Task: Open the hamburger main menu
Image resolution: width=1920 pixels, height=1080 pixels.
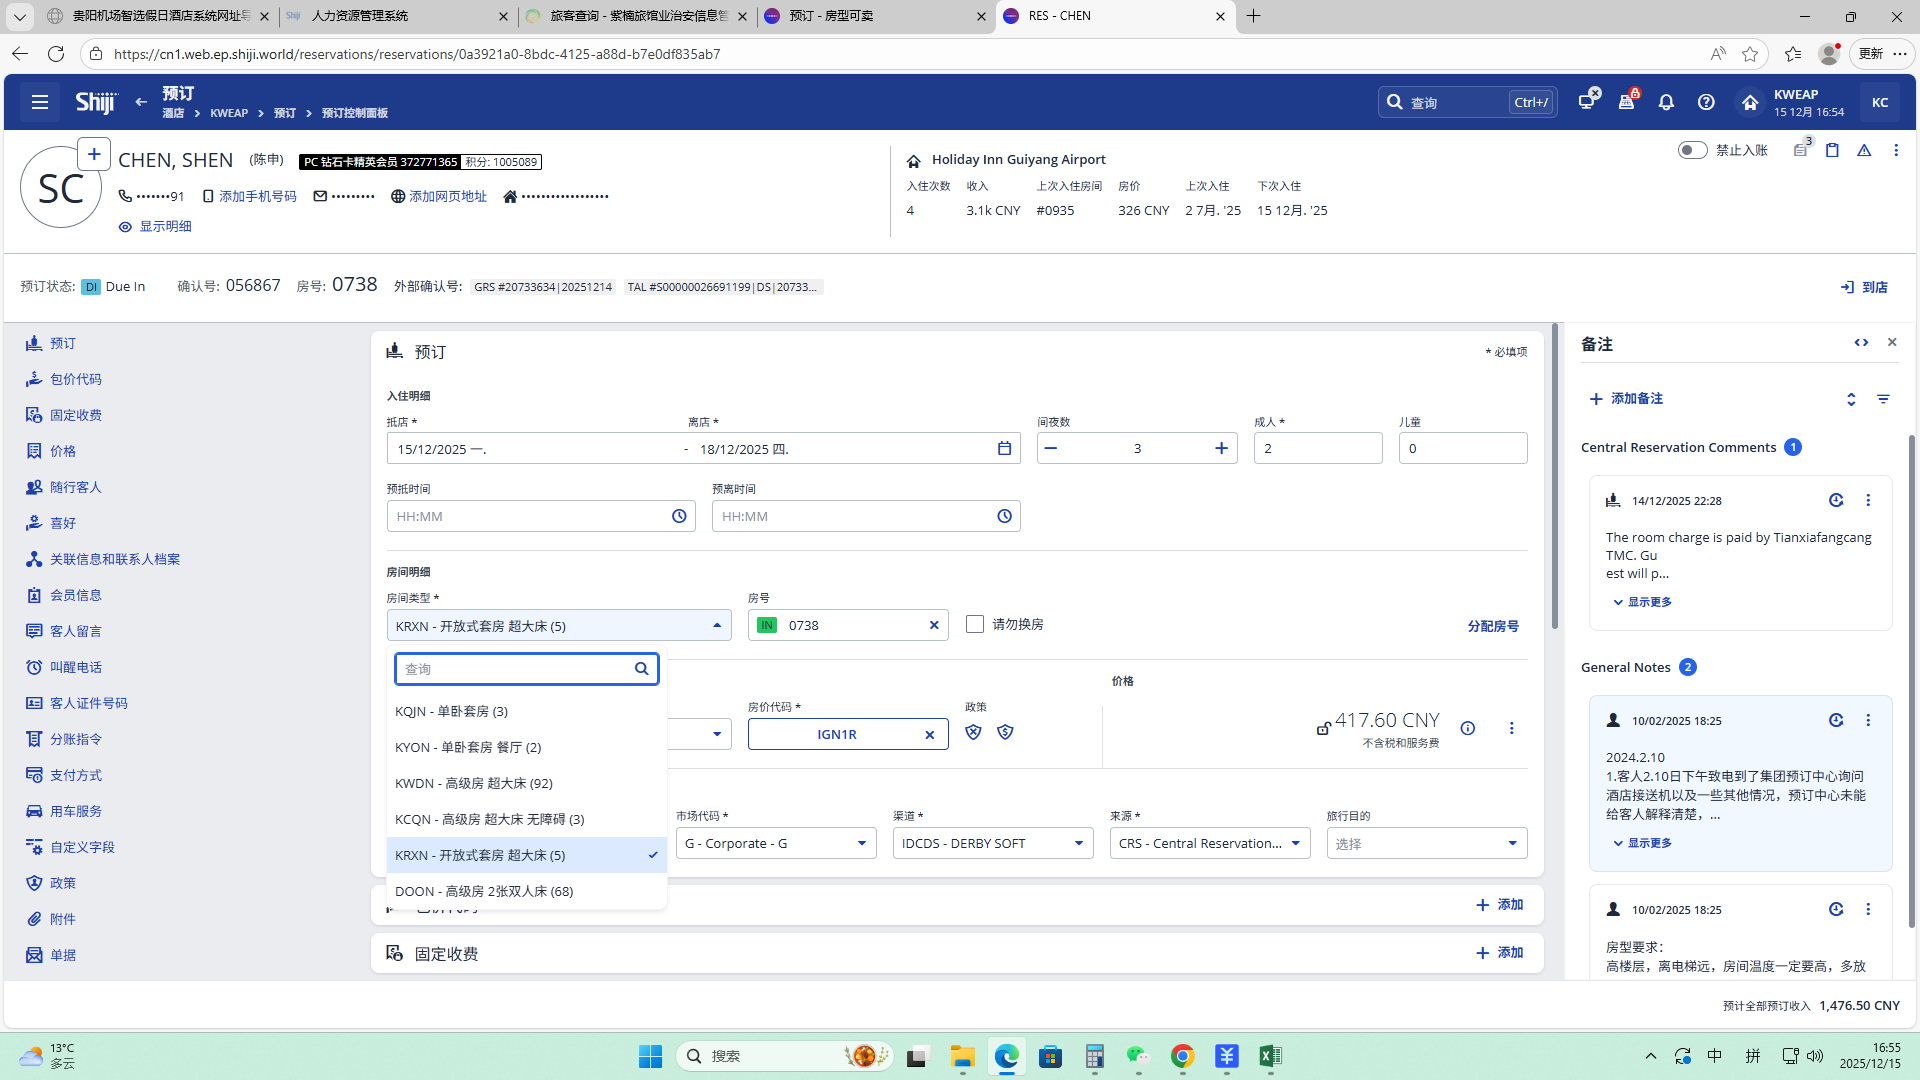Action: tap(40, 102)
